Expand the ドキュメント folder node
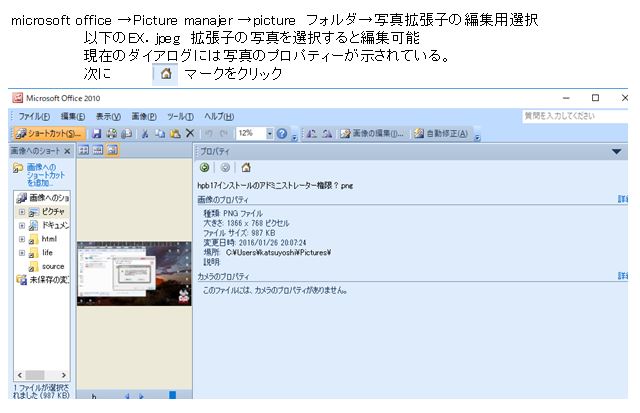The width and height of the screenshot is (640, 413). click(22, 225)
